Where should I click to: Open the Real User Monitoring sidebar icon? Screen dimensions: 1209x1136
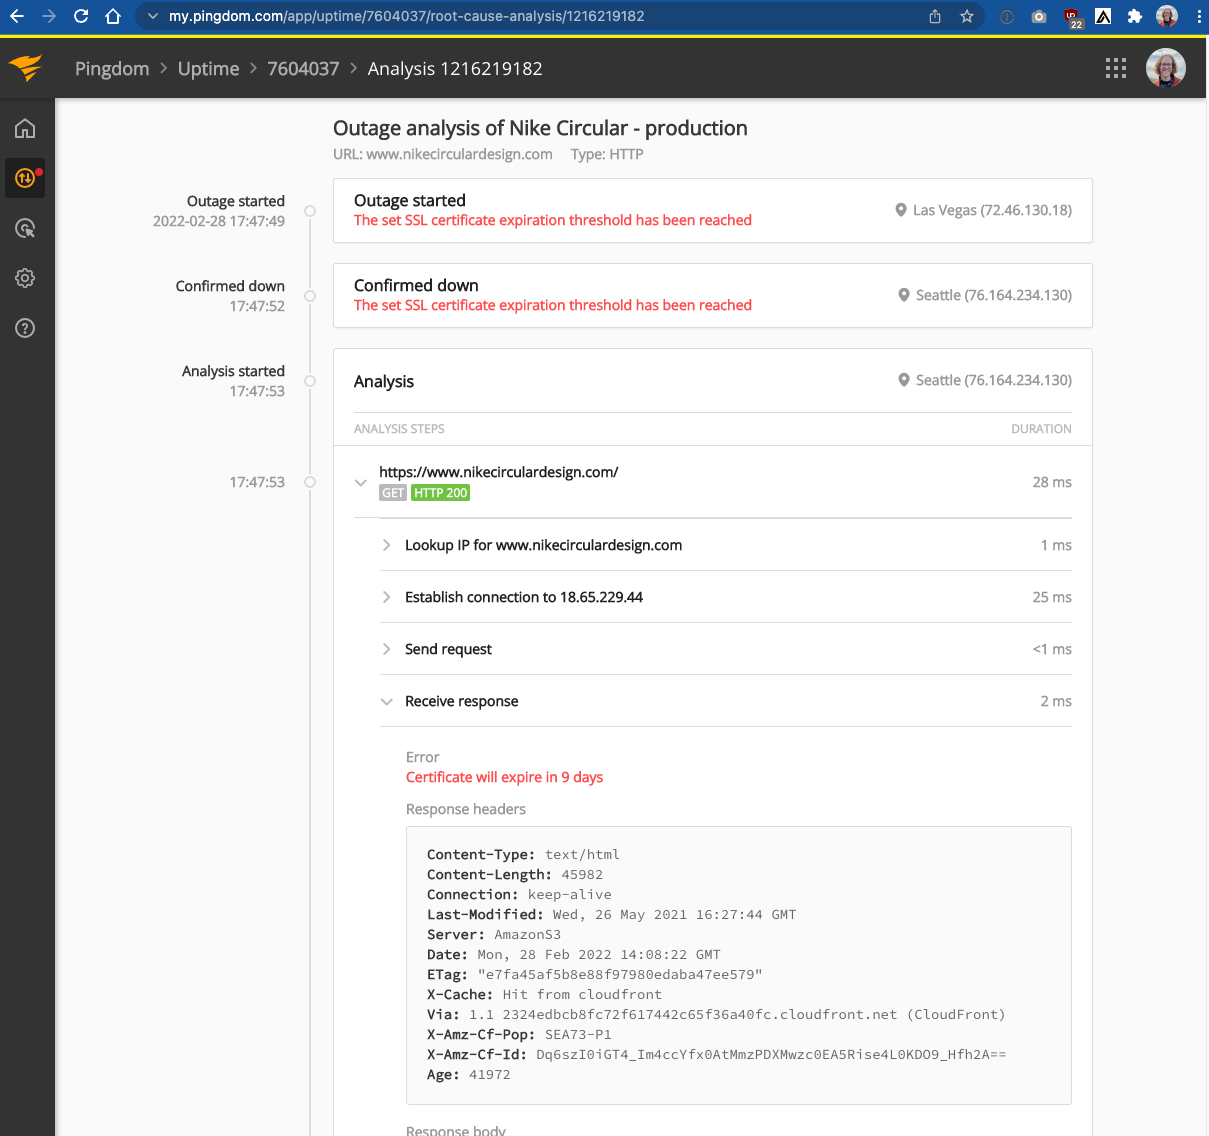(25, 228)
